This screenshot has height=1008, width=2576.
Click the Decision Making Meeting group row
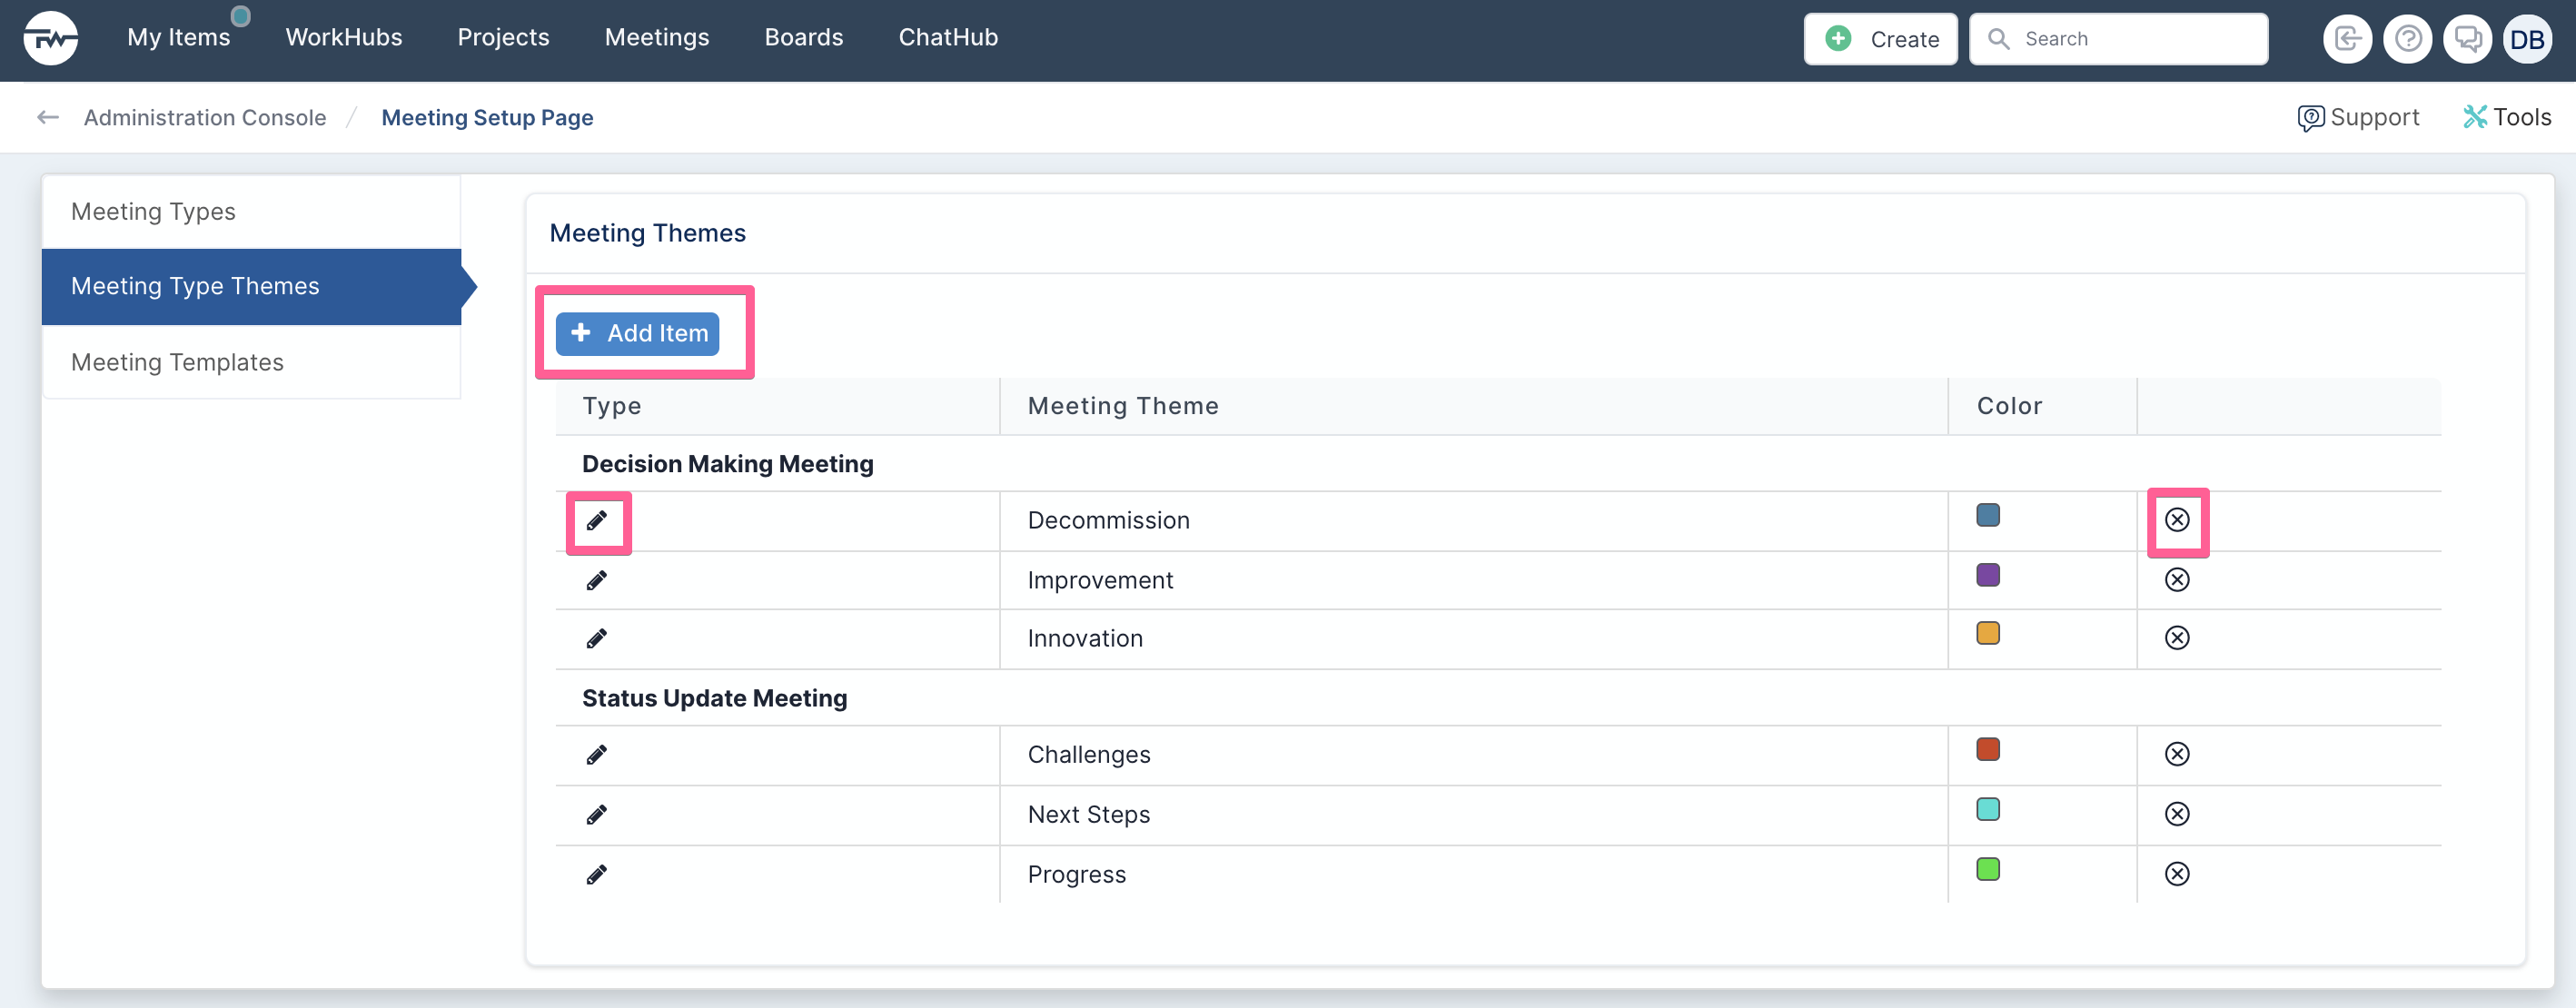tap(1498, 464)
